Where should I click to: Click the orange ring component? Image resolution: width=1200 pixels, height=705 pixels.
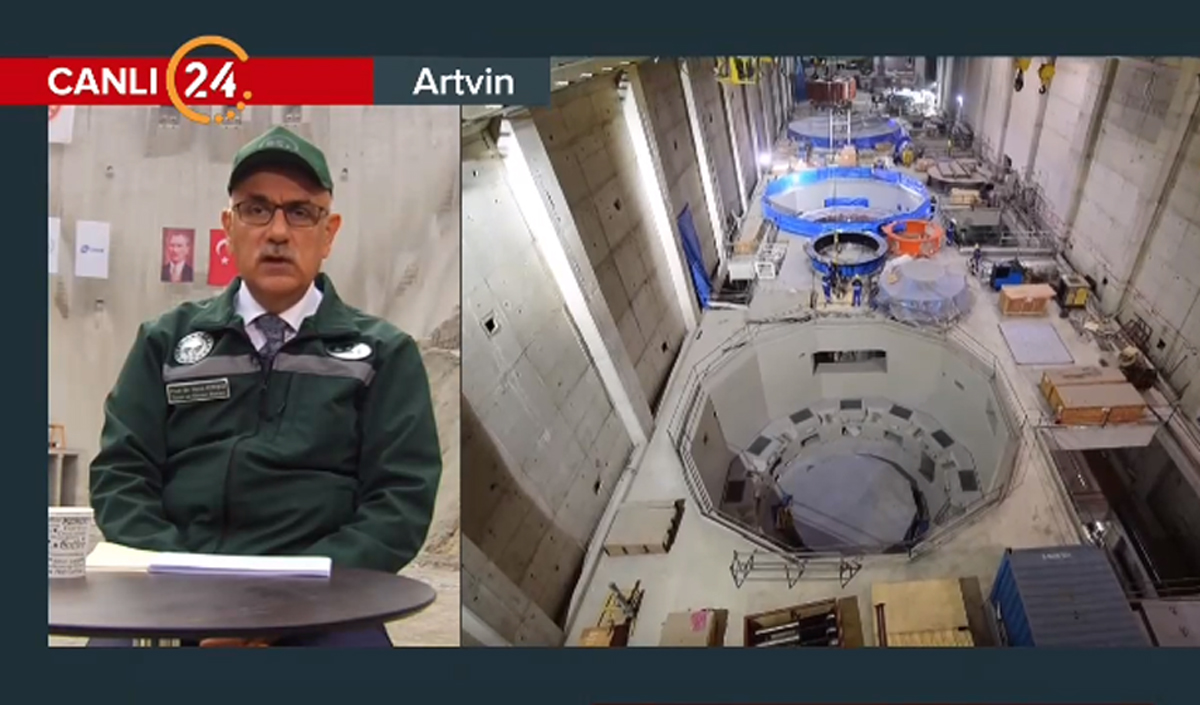[x=913, y=238]
